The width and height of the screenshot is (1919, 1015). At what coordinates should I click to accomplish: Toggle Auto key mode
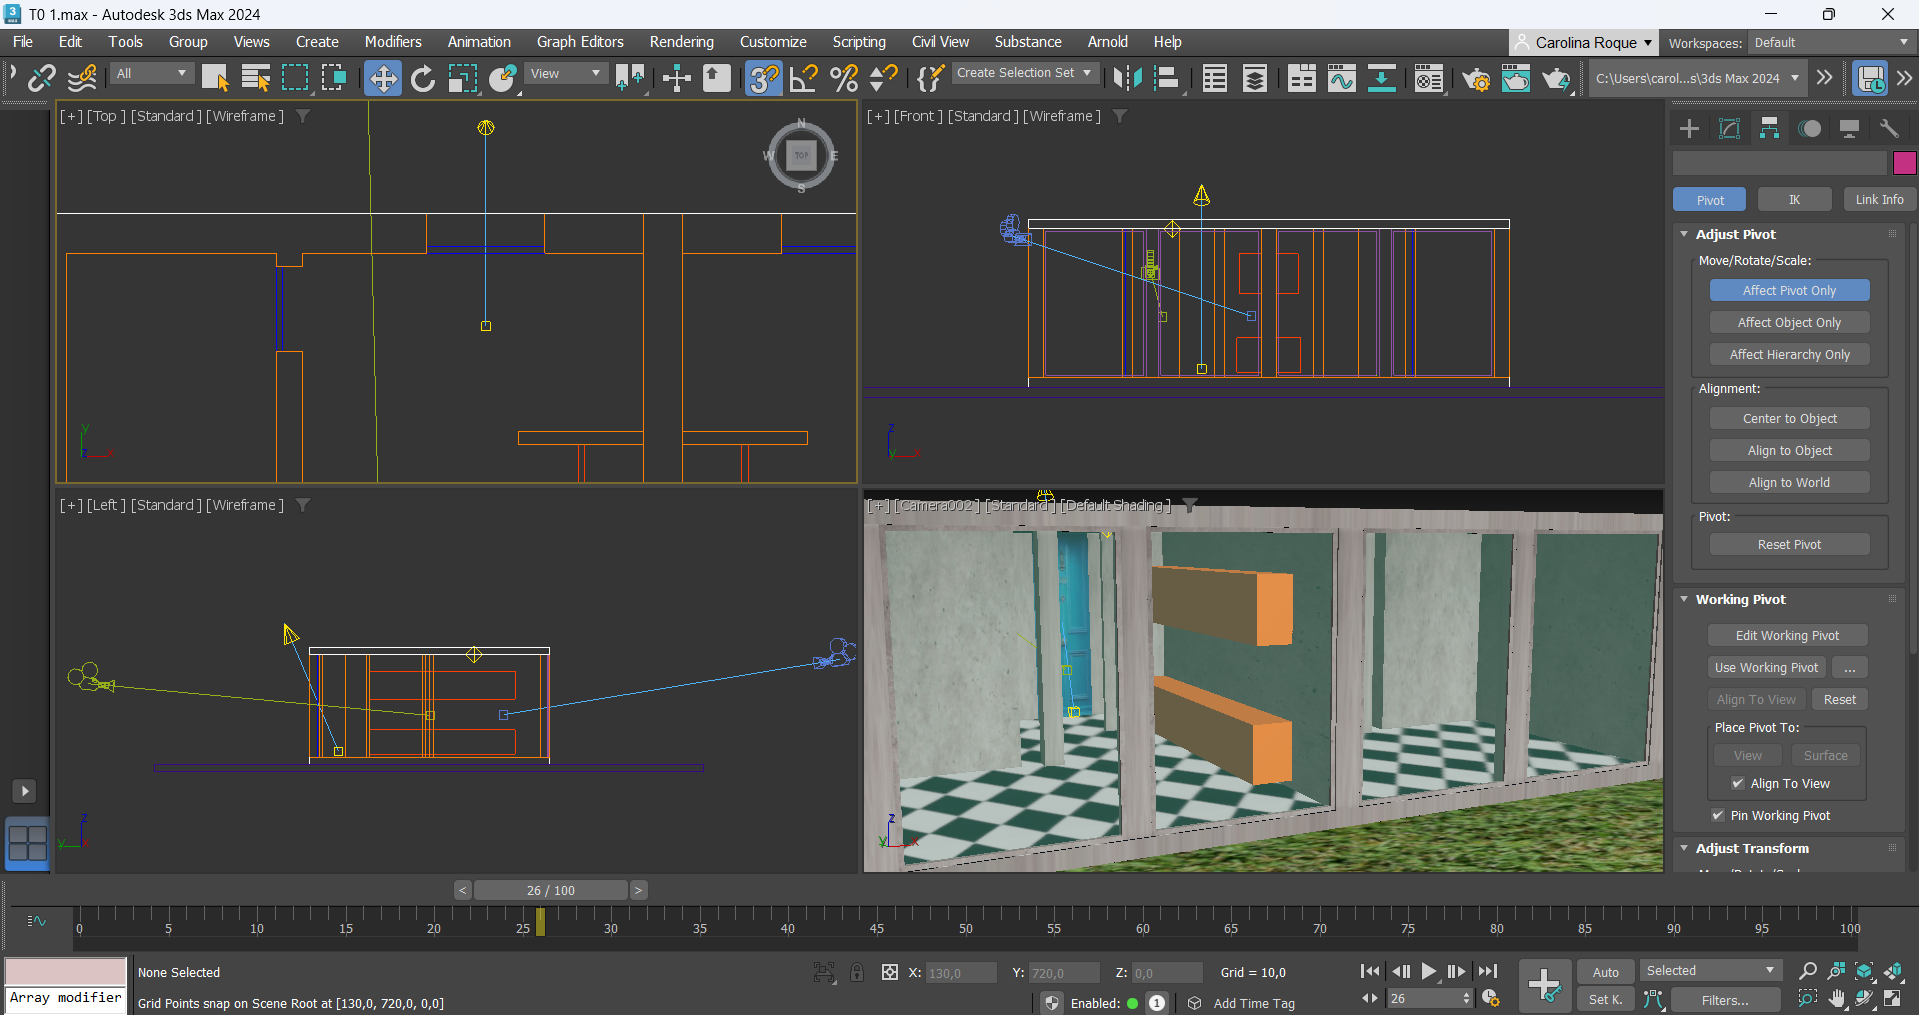point(1605,972)
